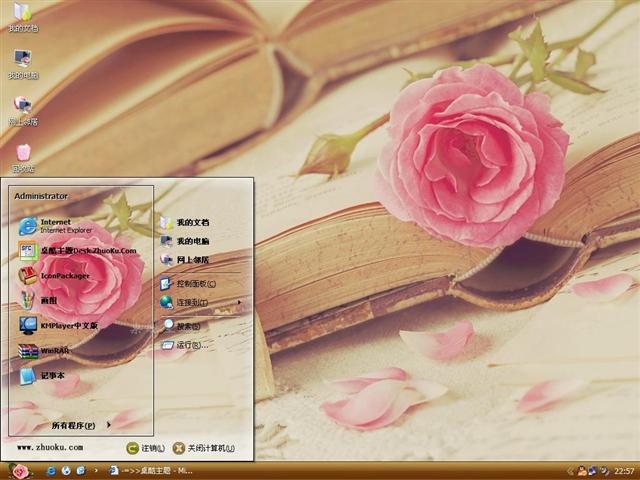Open the 我的电脑 desktop icon
Image resolution: width=640 pixels, height=480 pixels.
point(23,64)
